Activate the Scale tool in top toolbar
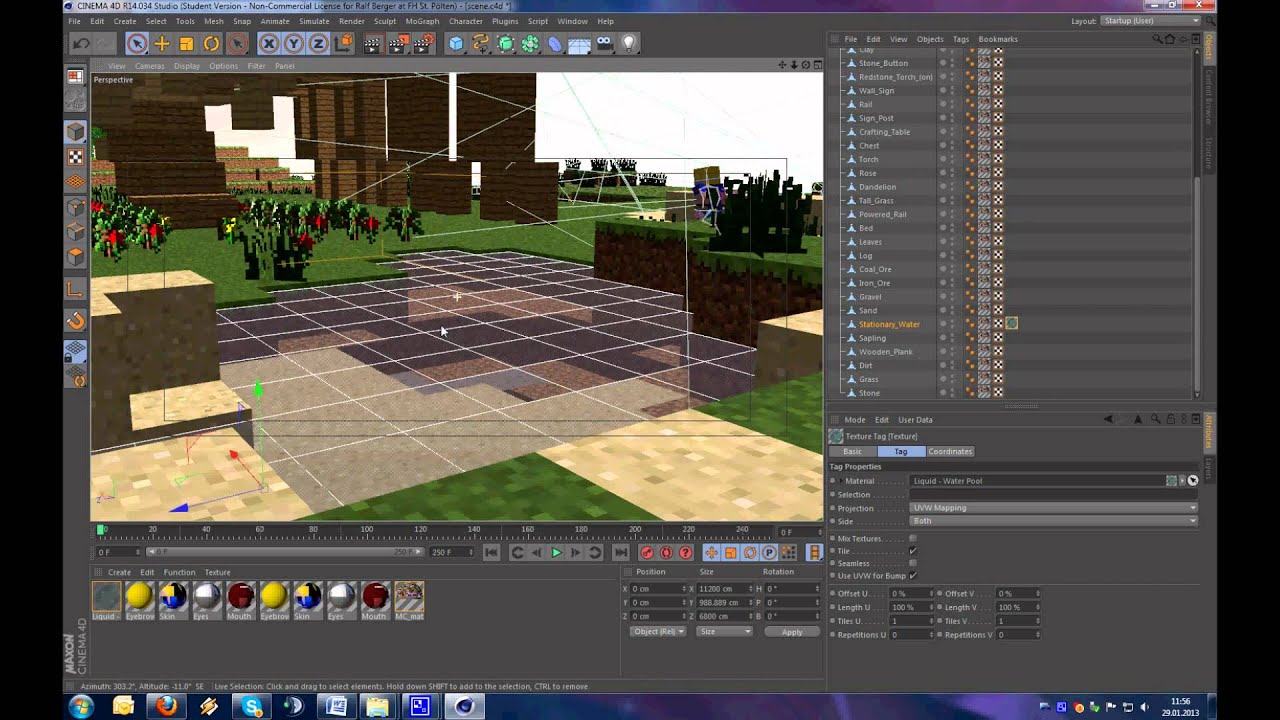The width and height of the screenshot is (1280, 720). click(187, 43)
